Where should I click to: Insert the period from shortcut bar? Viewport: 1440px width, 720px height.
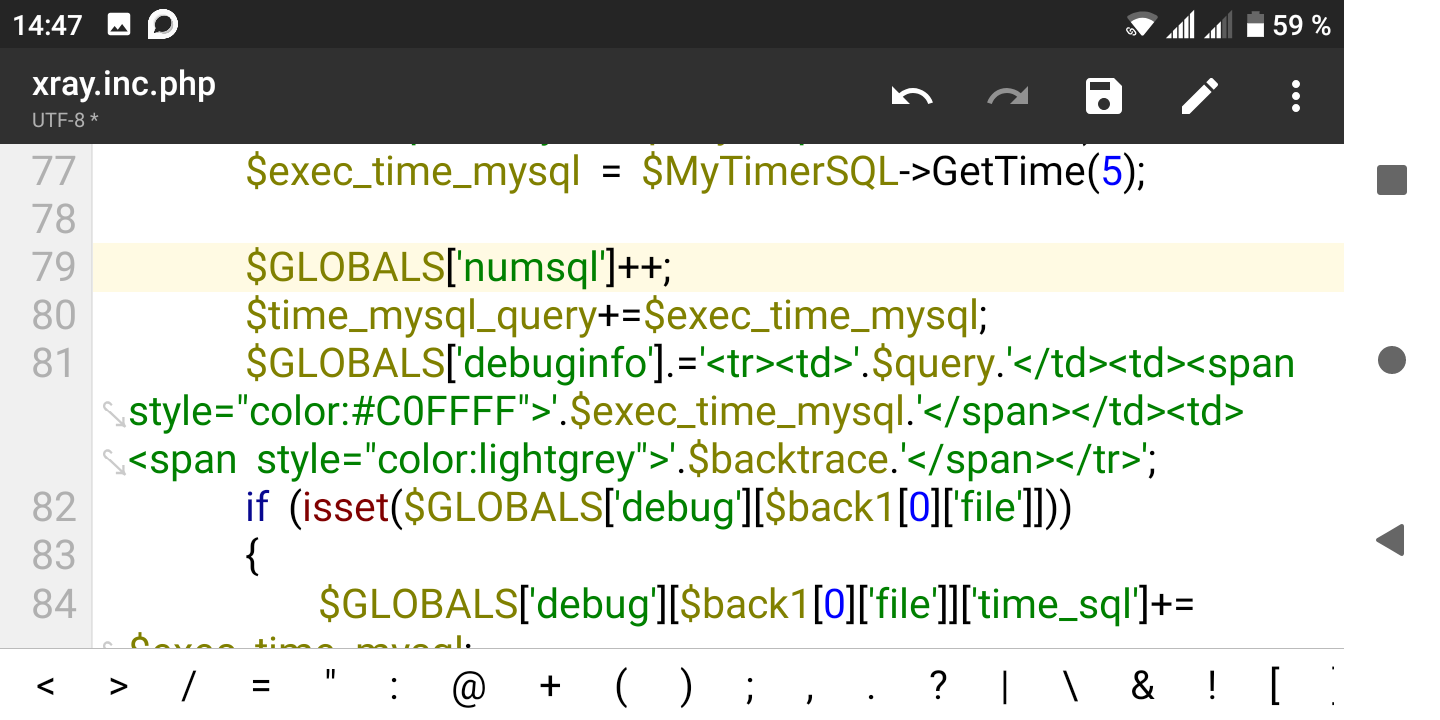coord(873,695)
